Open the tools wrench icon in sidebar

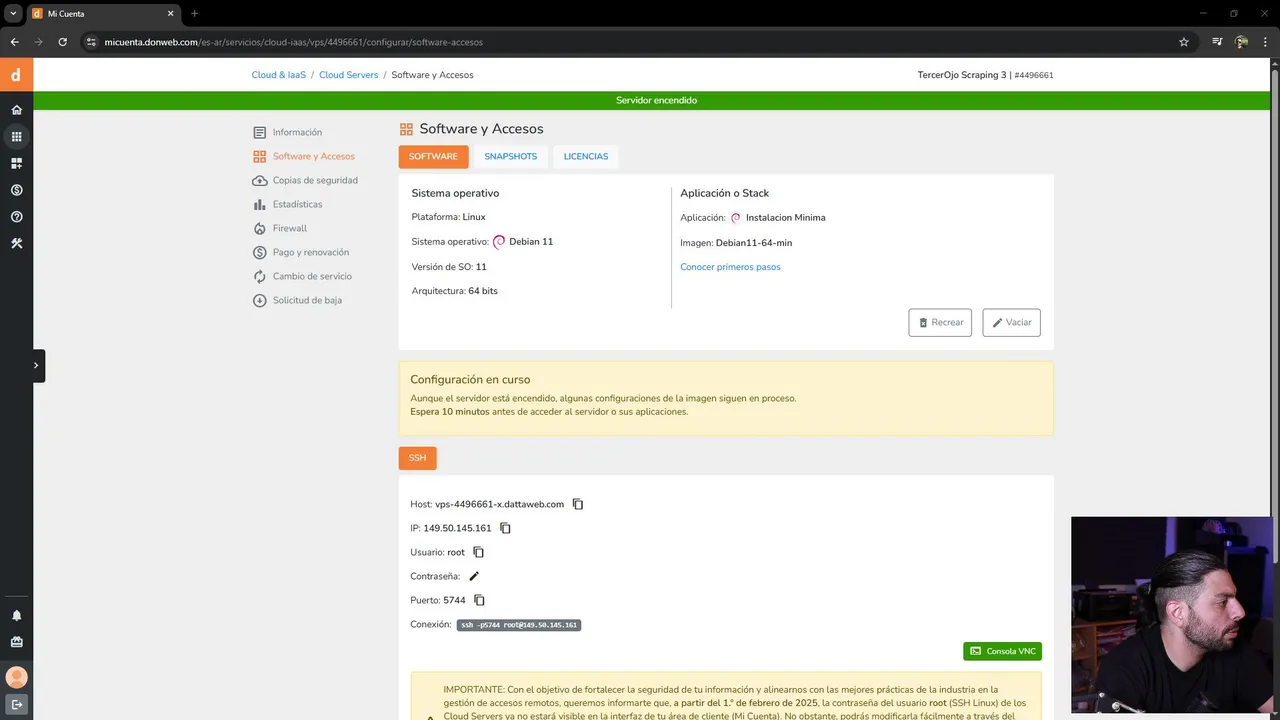coord(16,243)
